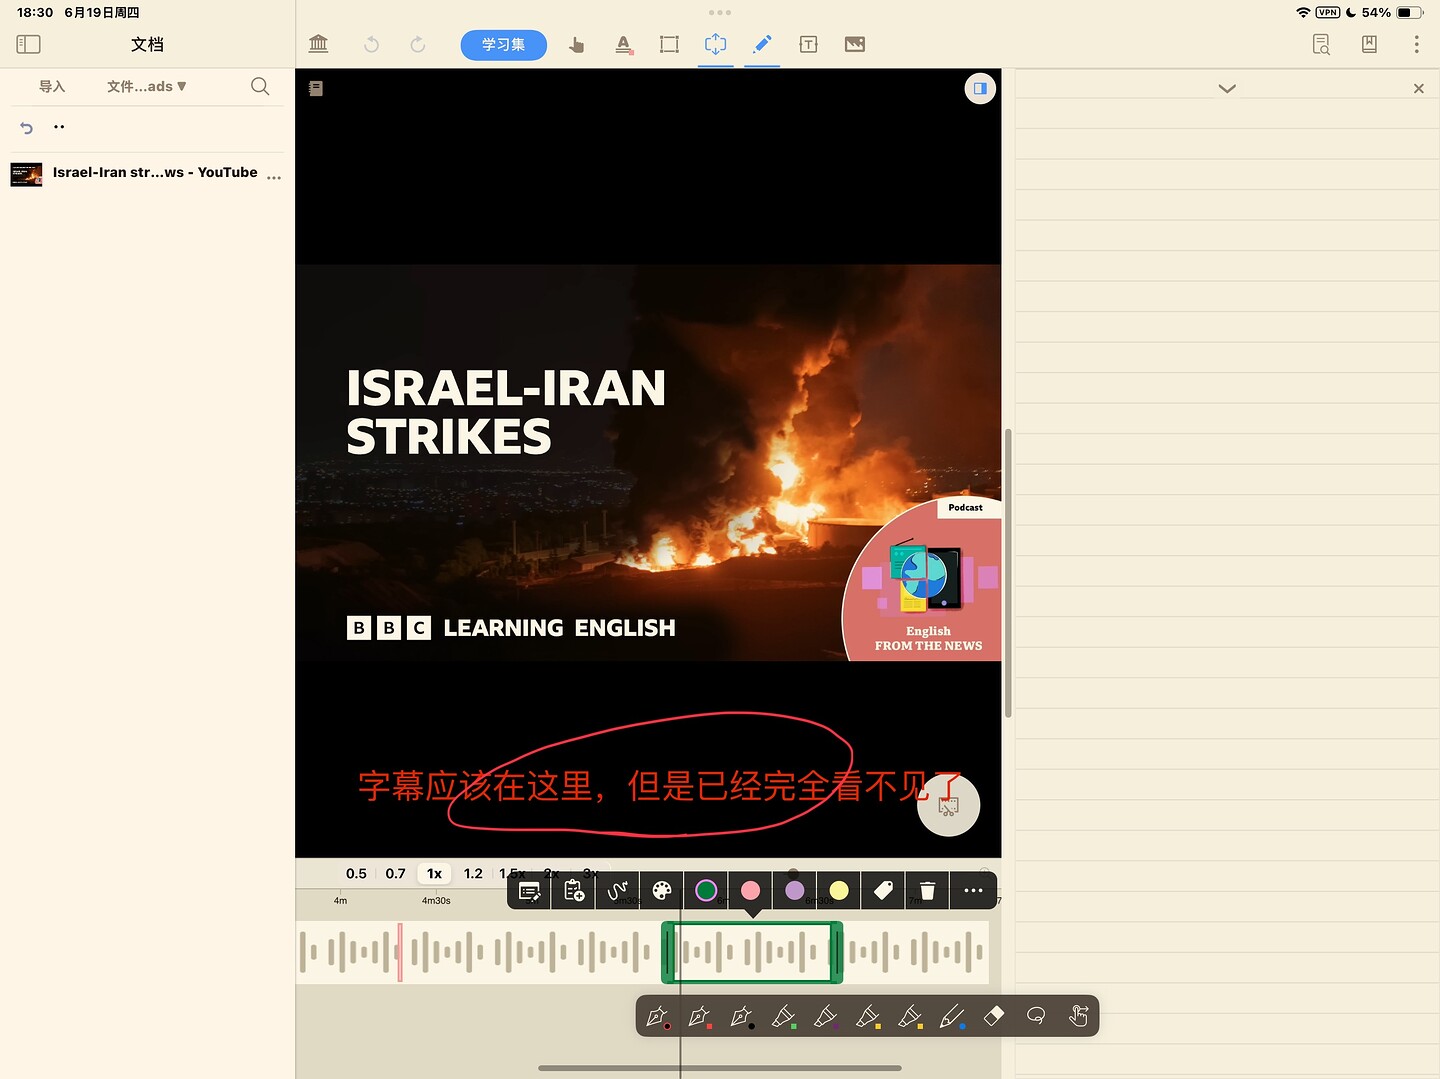Viewport: 1440px width, 1079px height.
Task: Choose the purple color swatch
Action: click(x=795, y=890)
